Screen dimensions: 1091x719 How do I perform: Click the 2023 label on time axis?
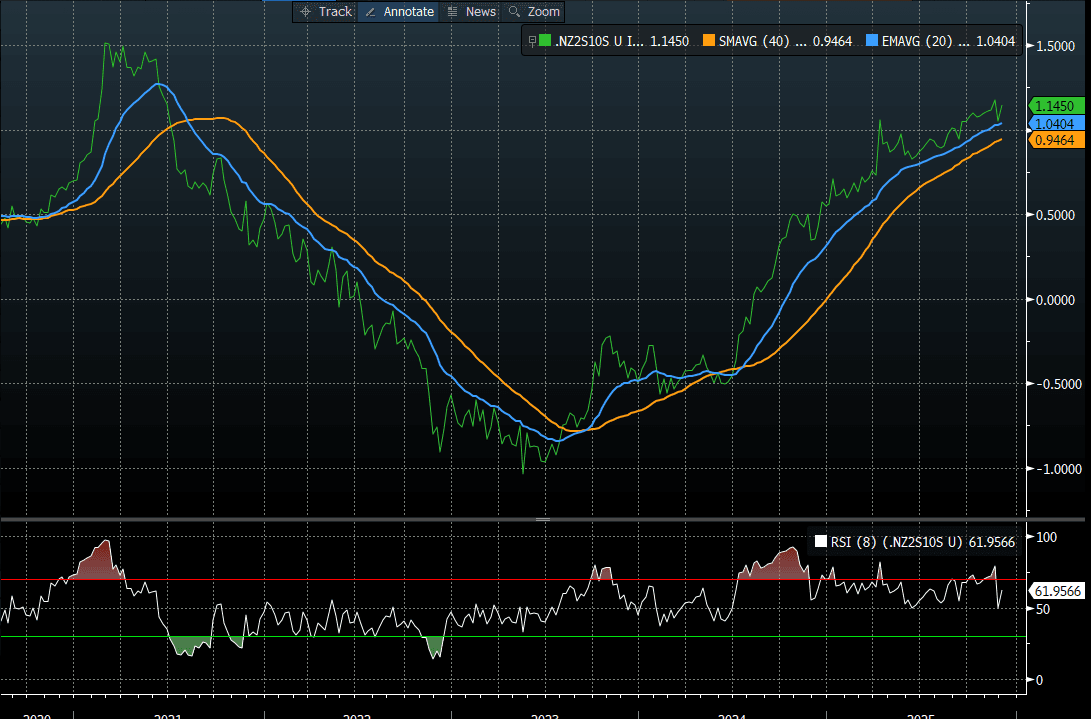pos(544,716)
